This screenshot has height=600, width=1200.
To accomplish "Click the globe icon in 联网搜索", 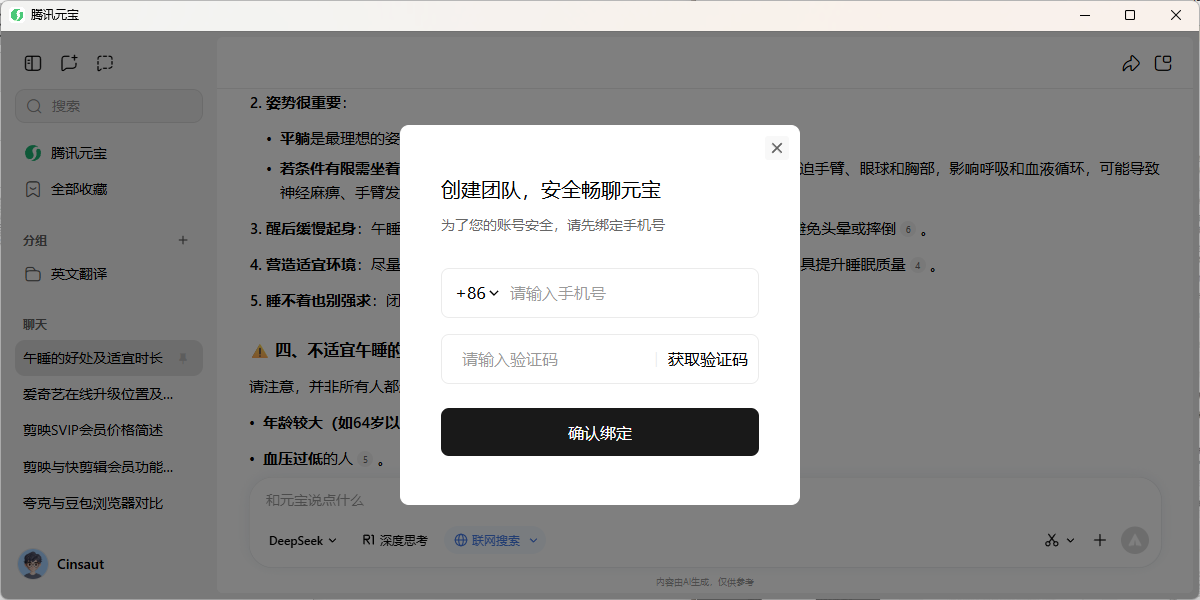I will point(461,540).
